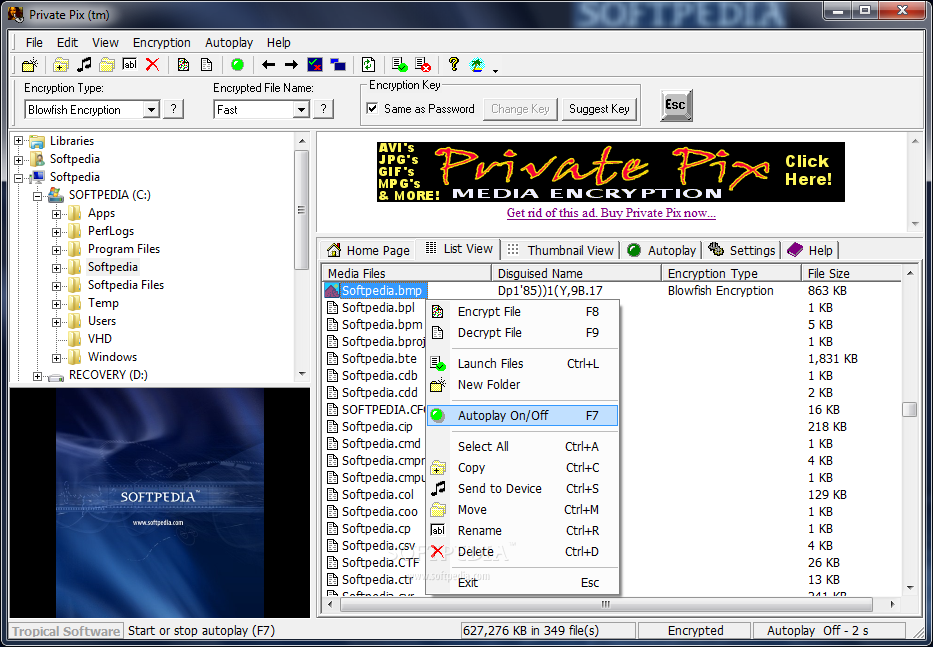
Task: Click the Change Key button
Action: [x=520, y=109]
